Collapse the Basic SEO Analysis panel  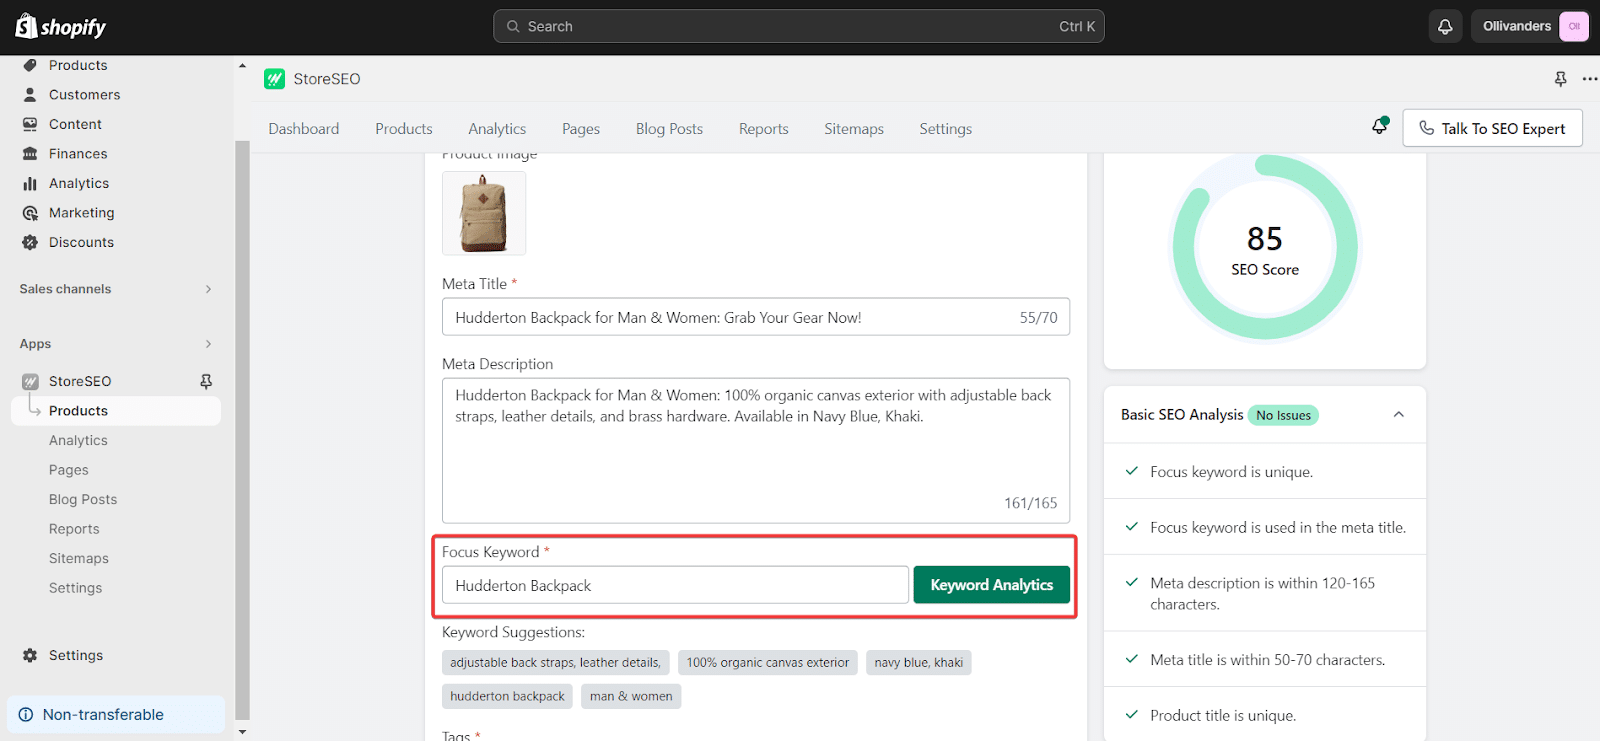(x=1399, y=415)
